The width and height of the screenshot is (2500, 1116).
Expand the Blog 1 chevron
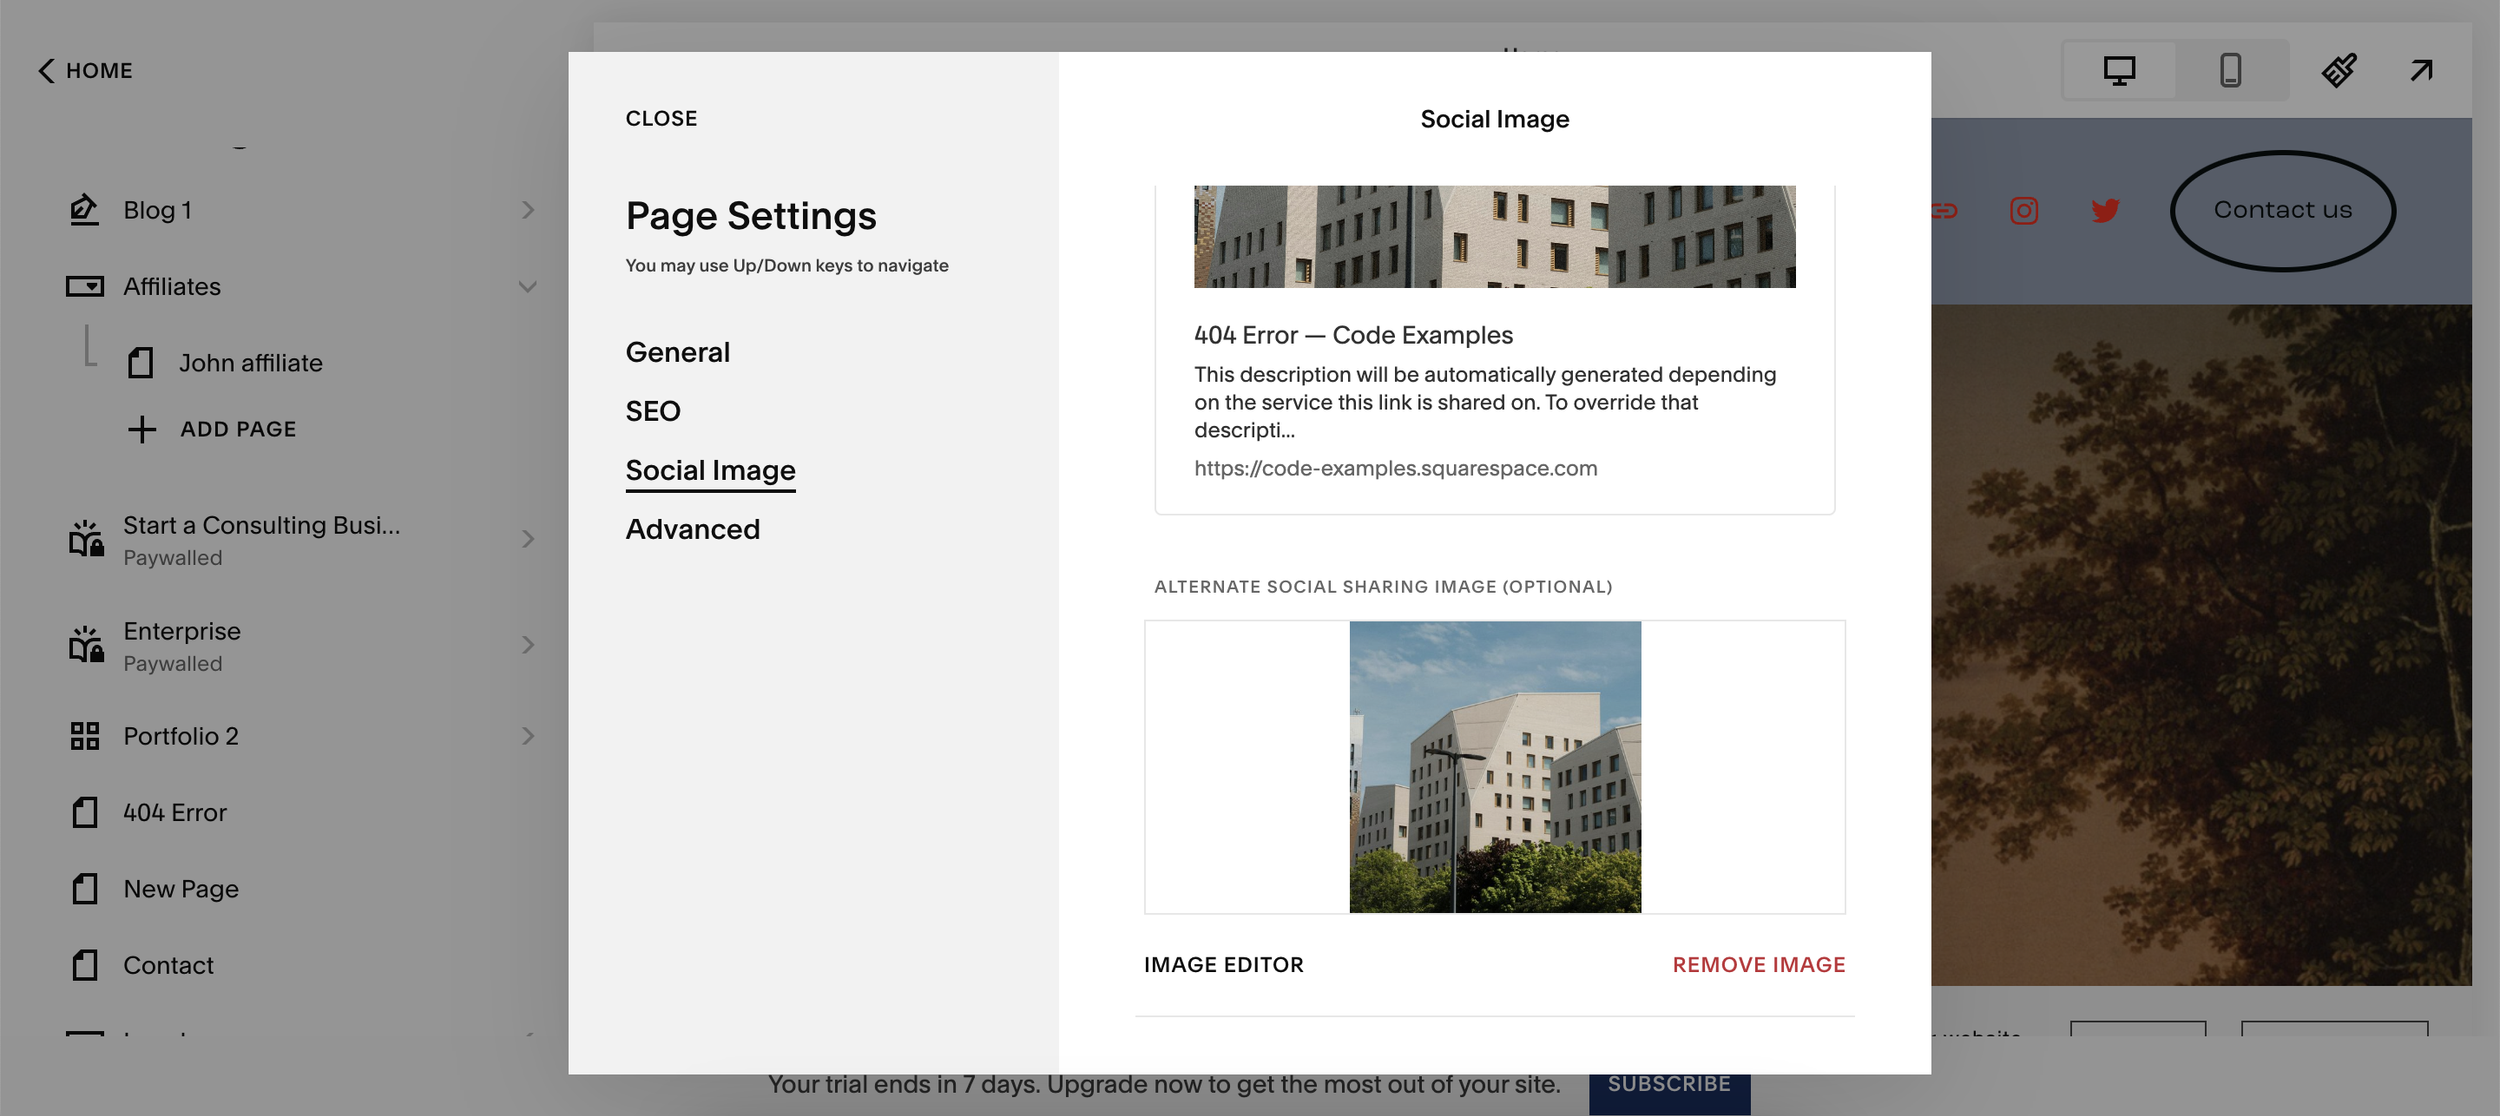pyautogui.click(x=527, y=210)
